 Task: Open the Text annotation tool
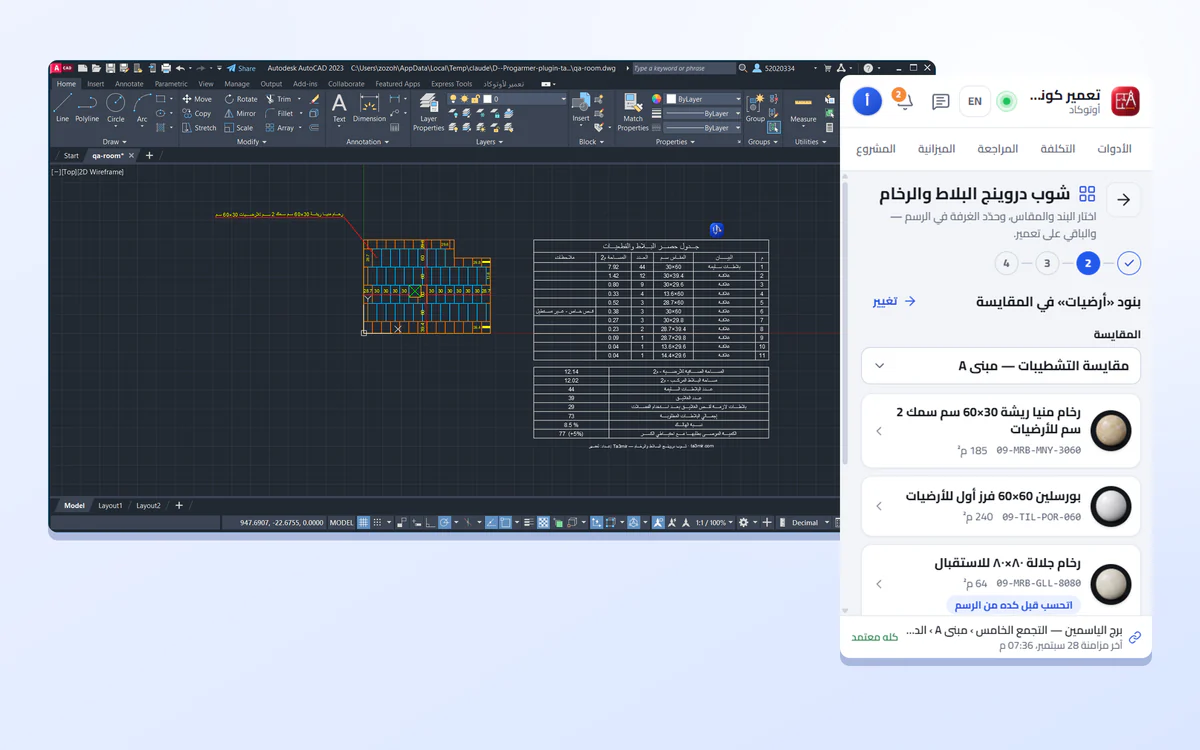pyautogui.click(x=339, y=108)
